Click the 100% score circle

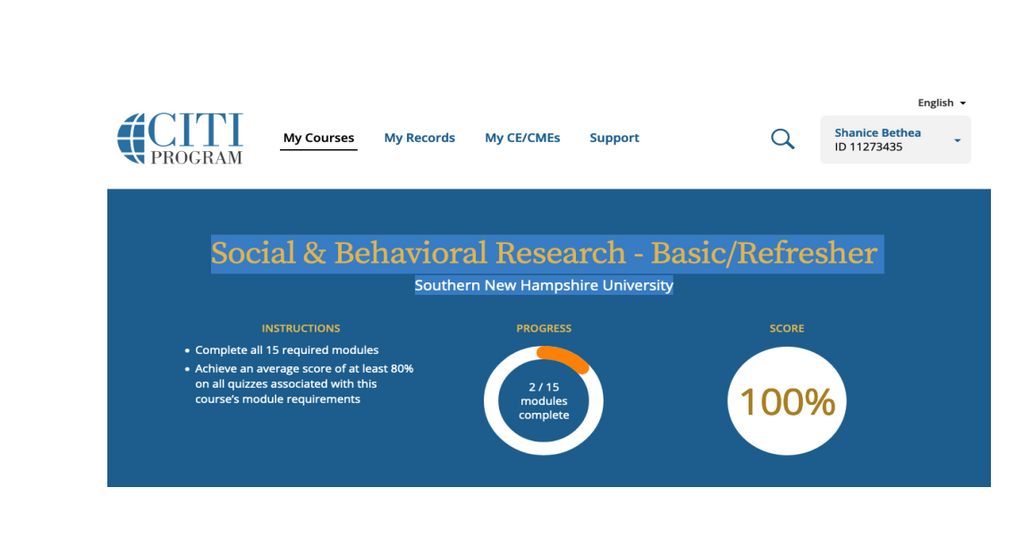click(x=787, y=401)
